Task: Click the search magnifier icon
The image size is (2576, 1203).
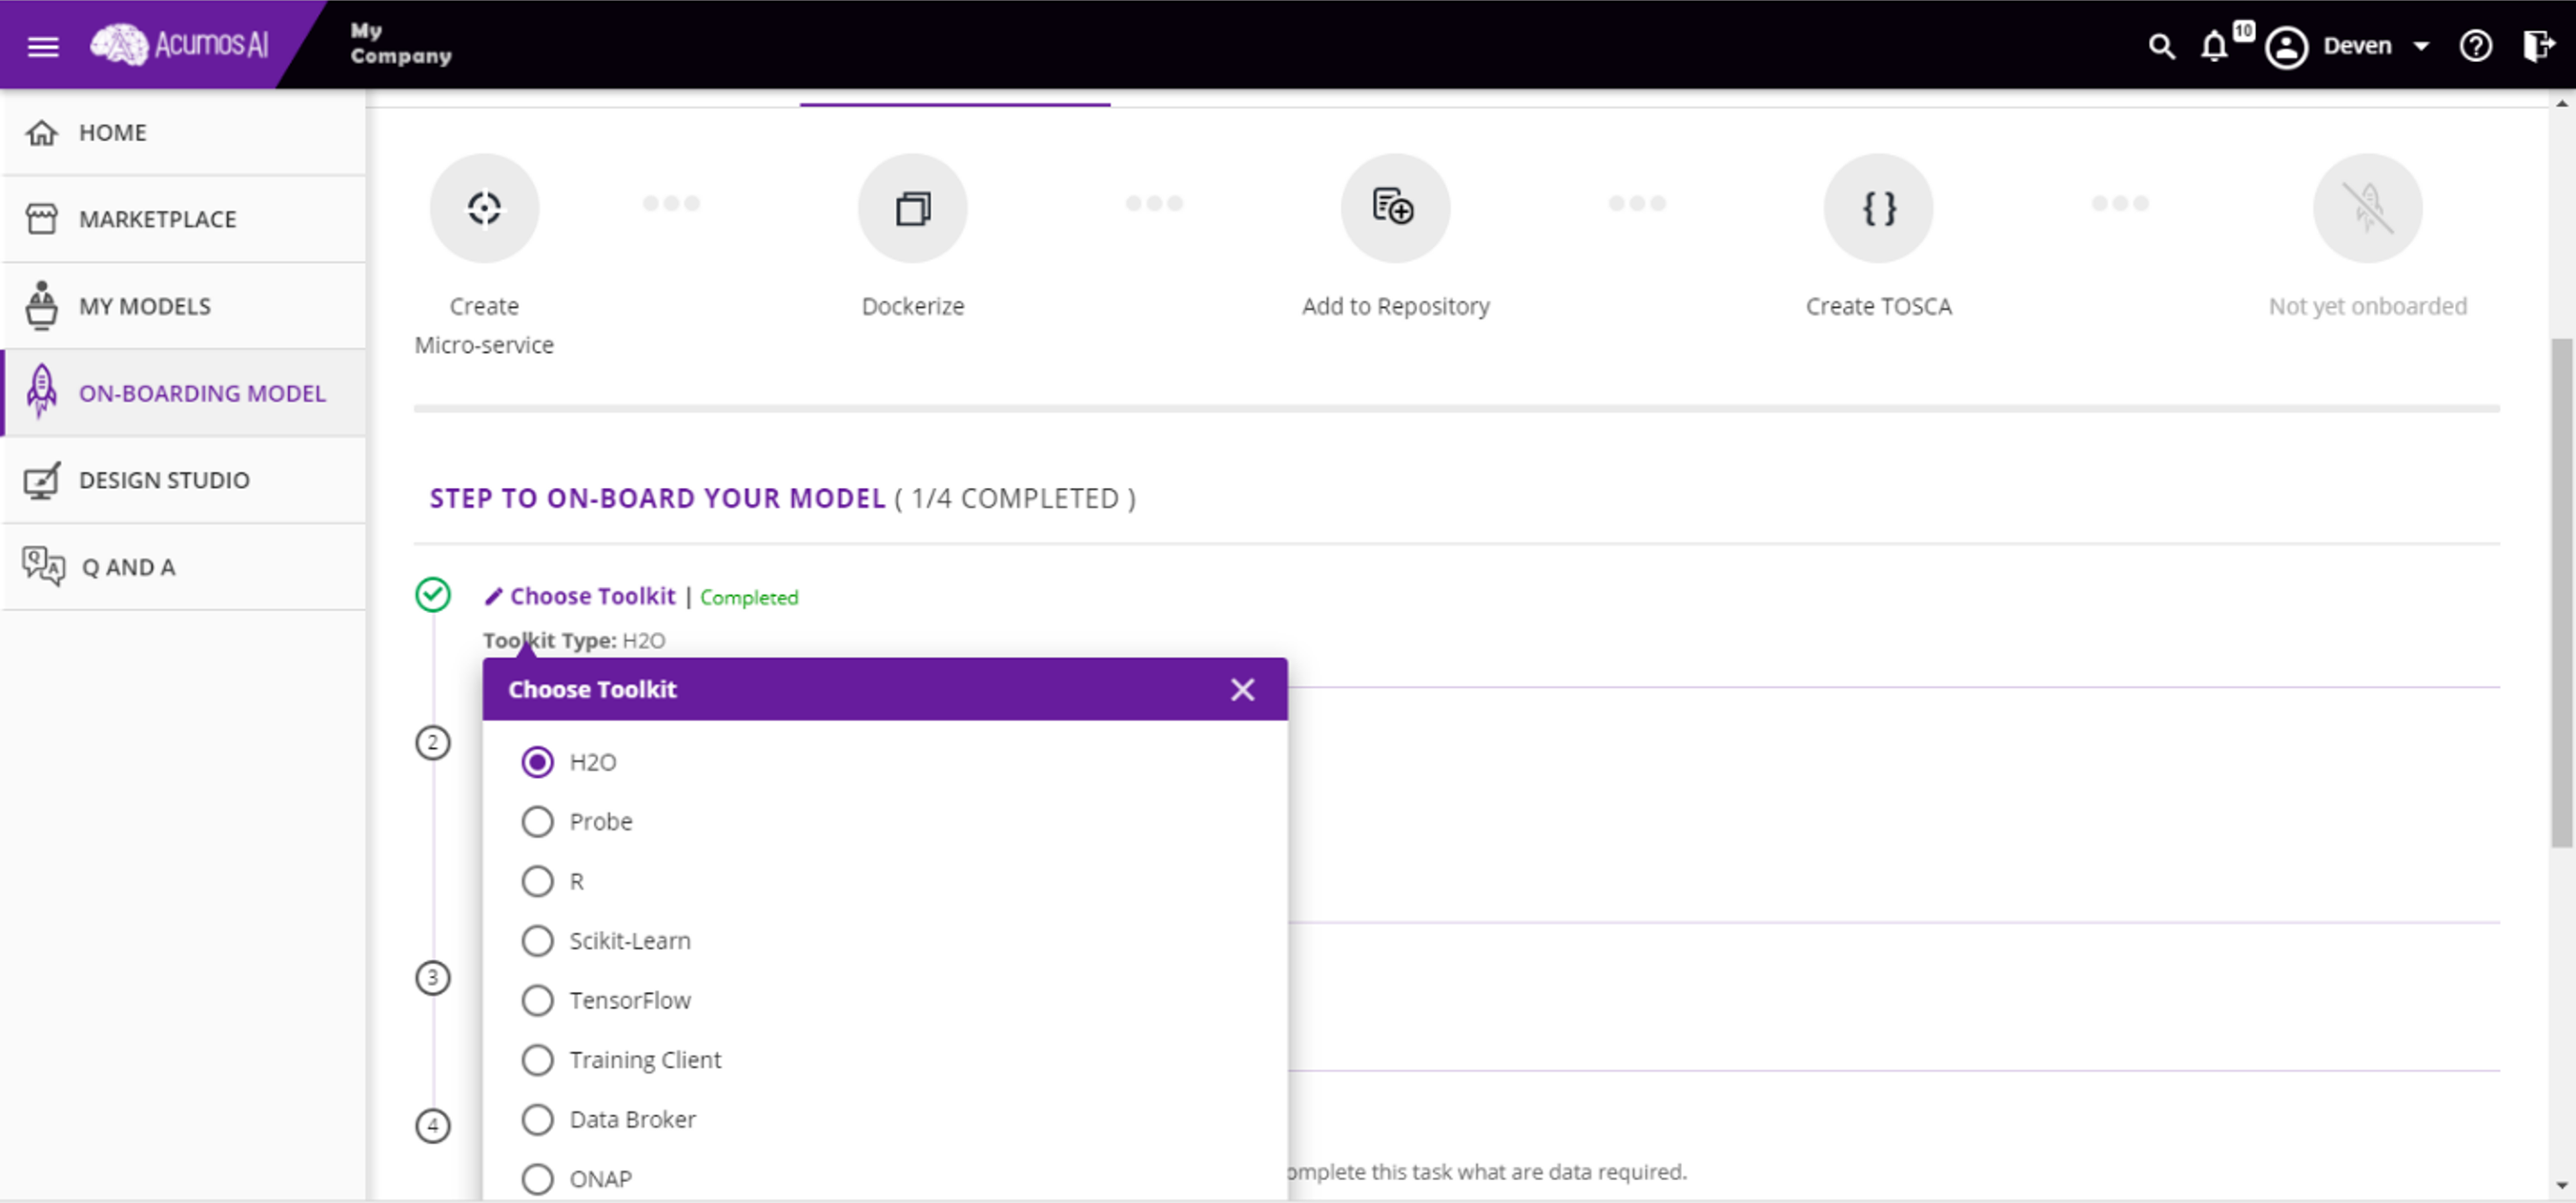Action: coord(2161,46)
